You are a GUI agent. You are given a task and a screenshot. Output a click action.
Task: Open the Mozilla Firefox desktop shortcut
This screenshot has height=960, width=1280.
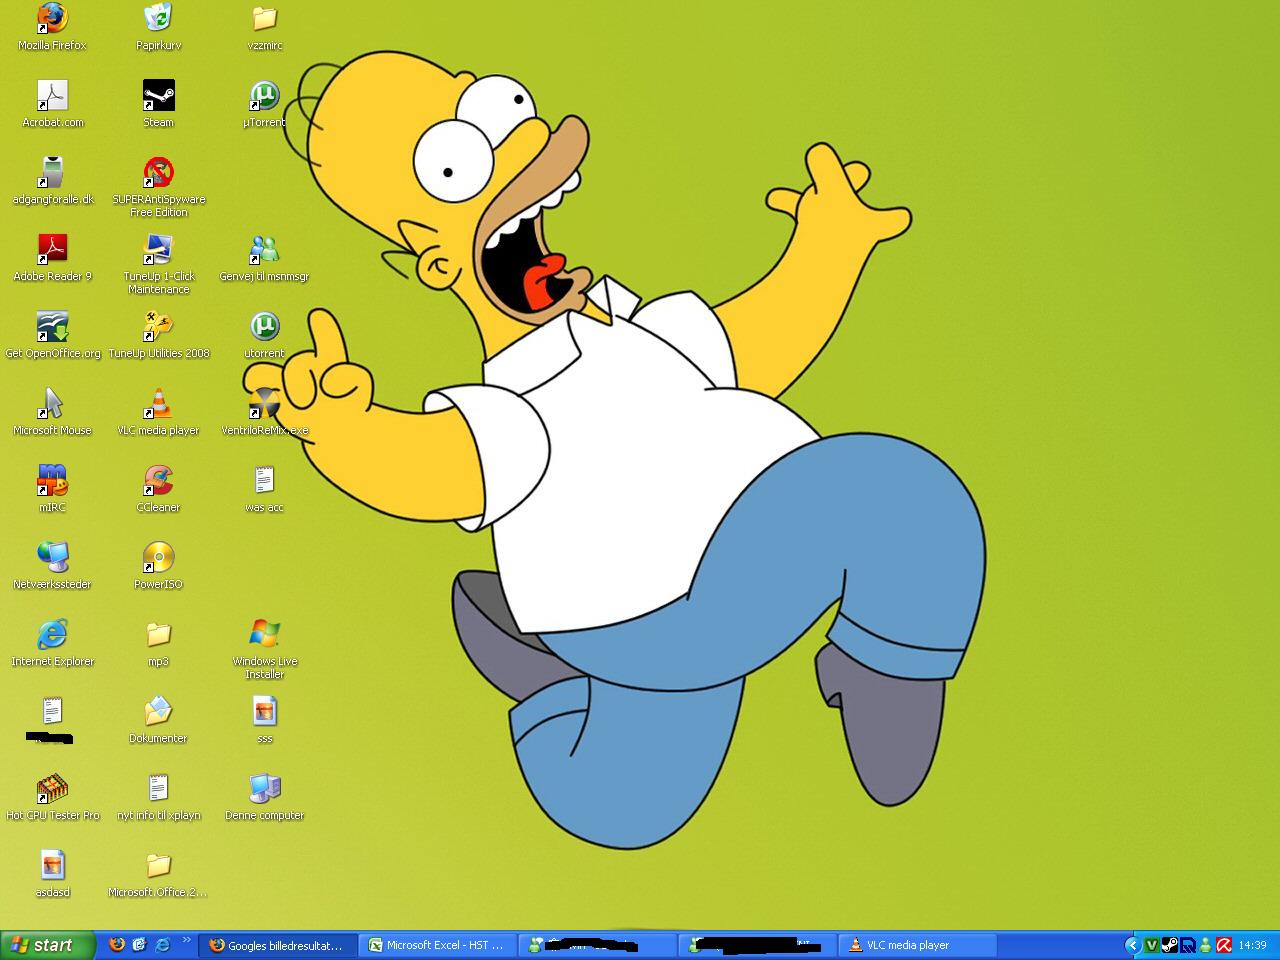point(52,26)
